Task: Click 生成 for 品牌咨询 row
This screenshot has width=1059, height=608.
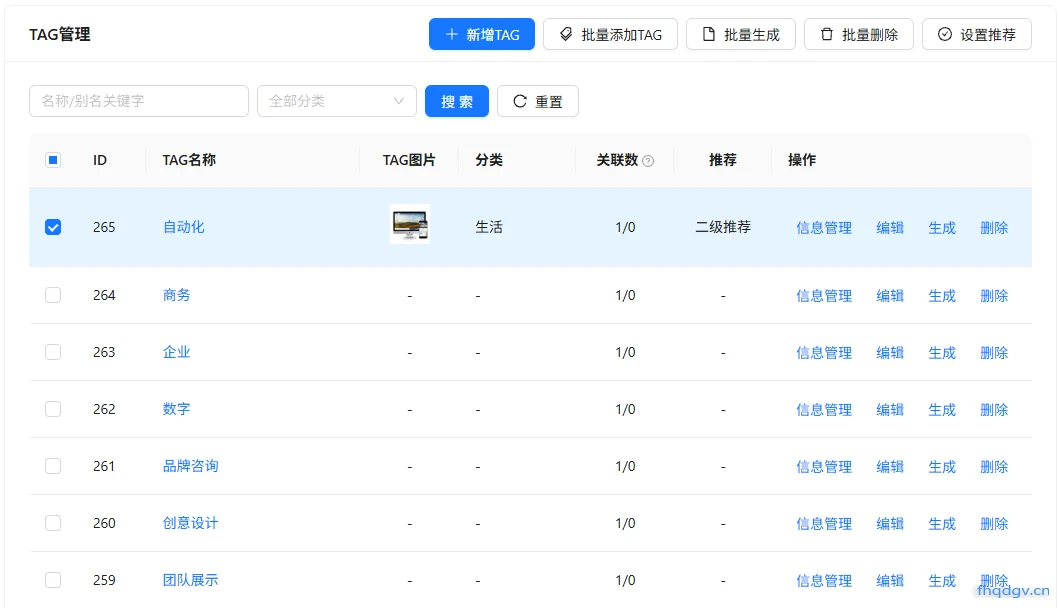Action: coord(942,467)
